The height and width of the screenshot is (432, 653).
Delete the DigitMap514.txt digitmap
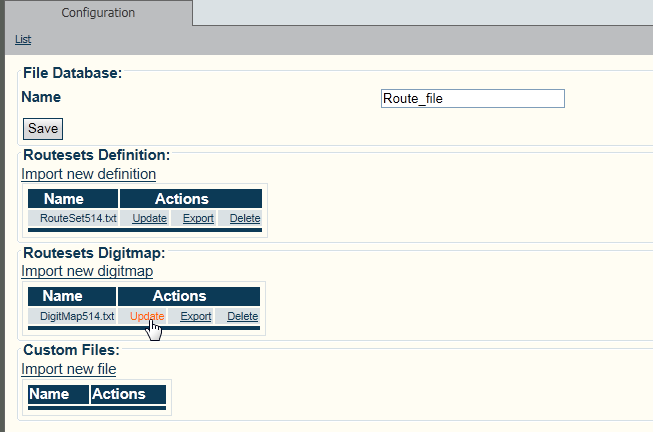tap(242, 316)
